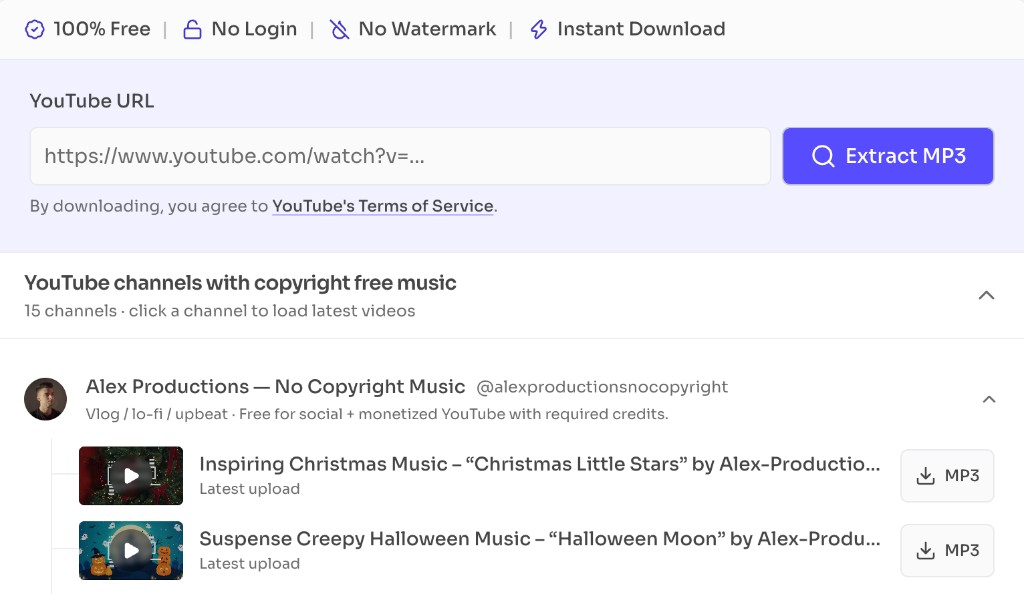Click the Suspense Creepy Halloween Music title
This screenshot has height=594, width=1024.
click(539, 539)
